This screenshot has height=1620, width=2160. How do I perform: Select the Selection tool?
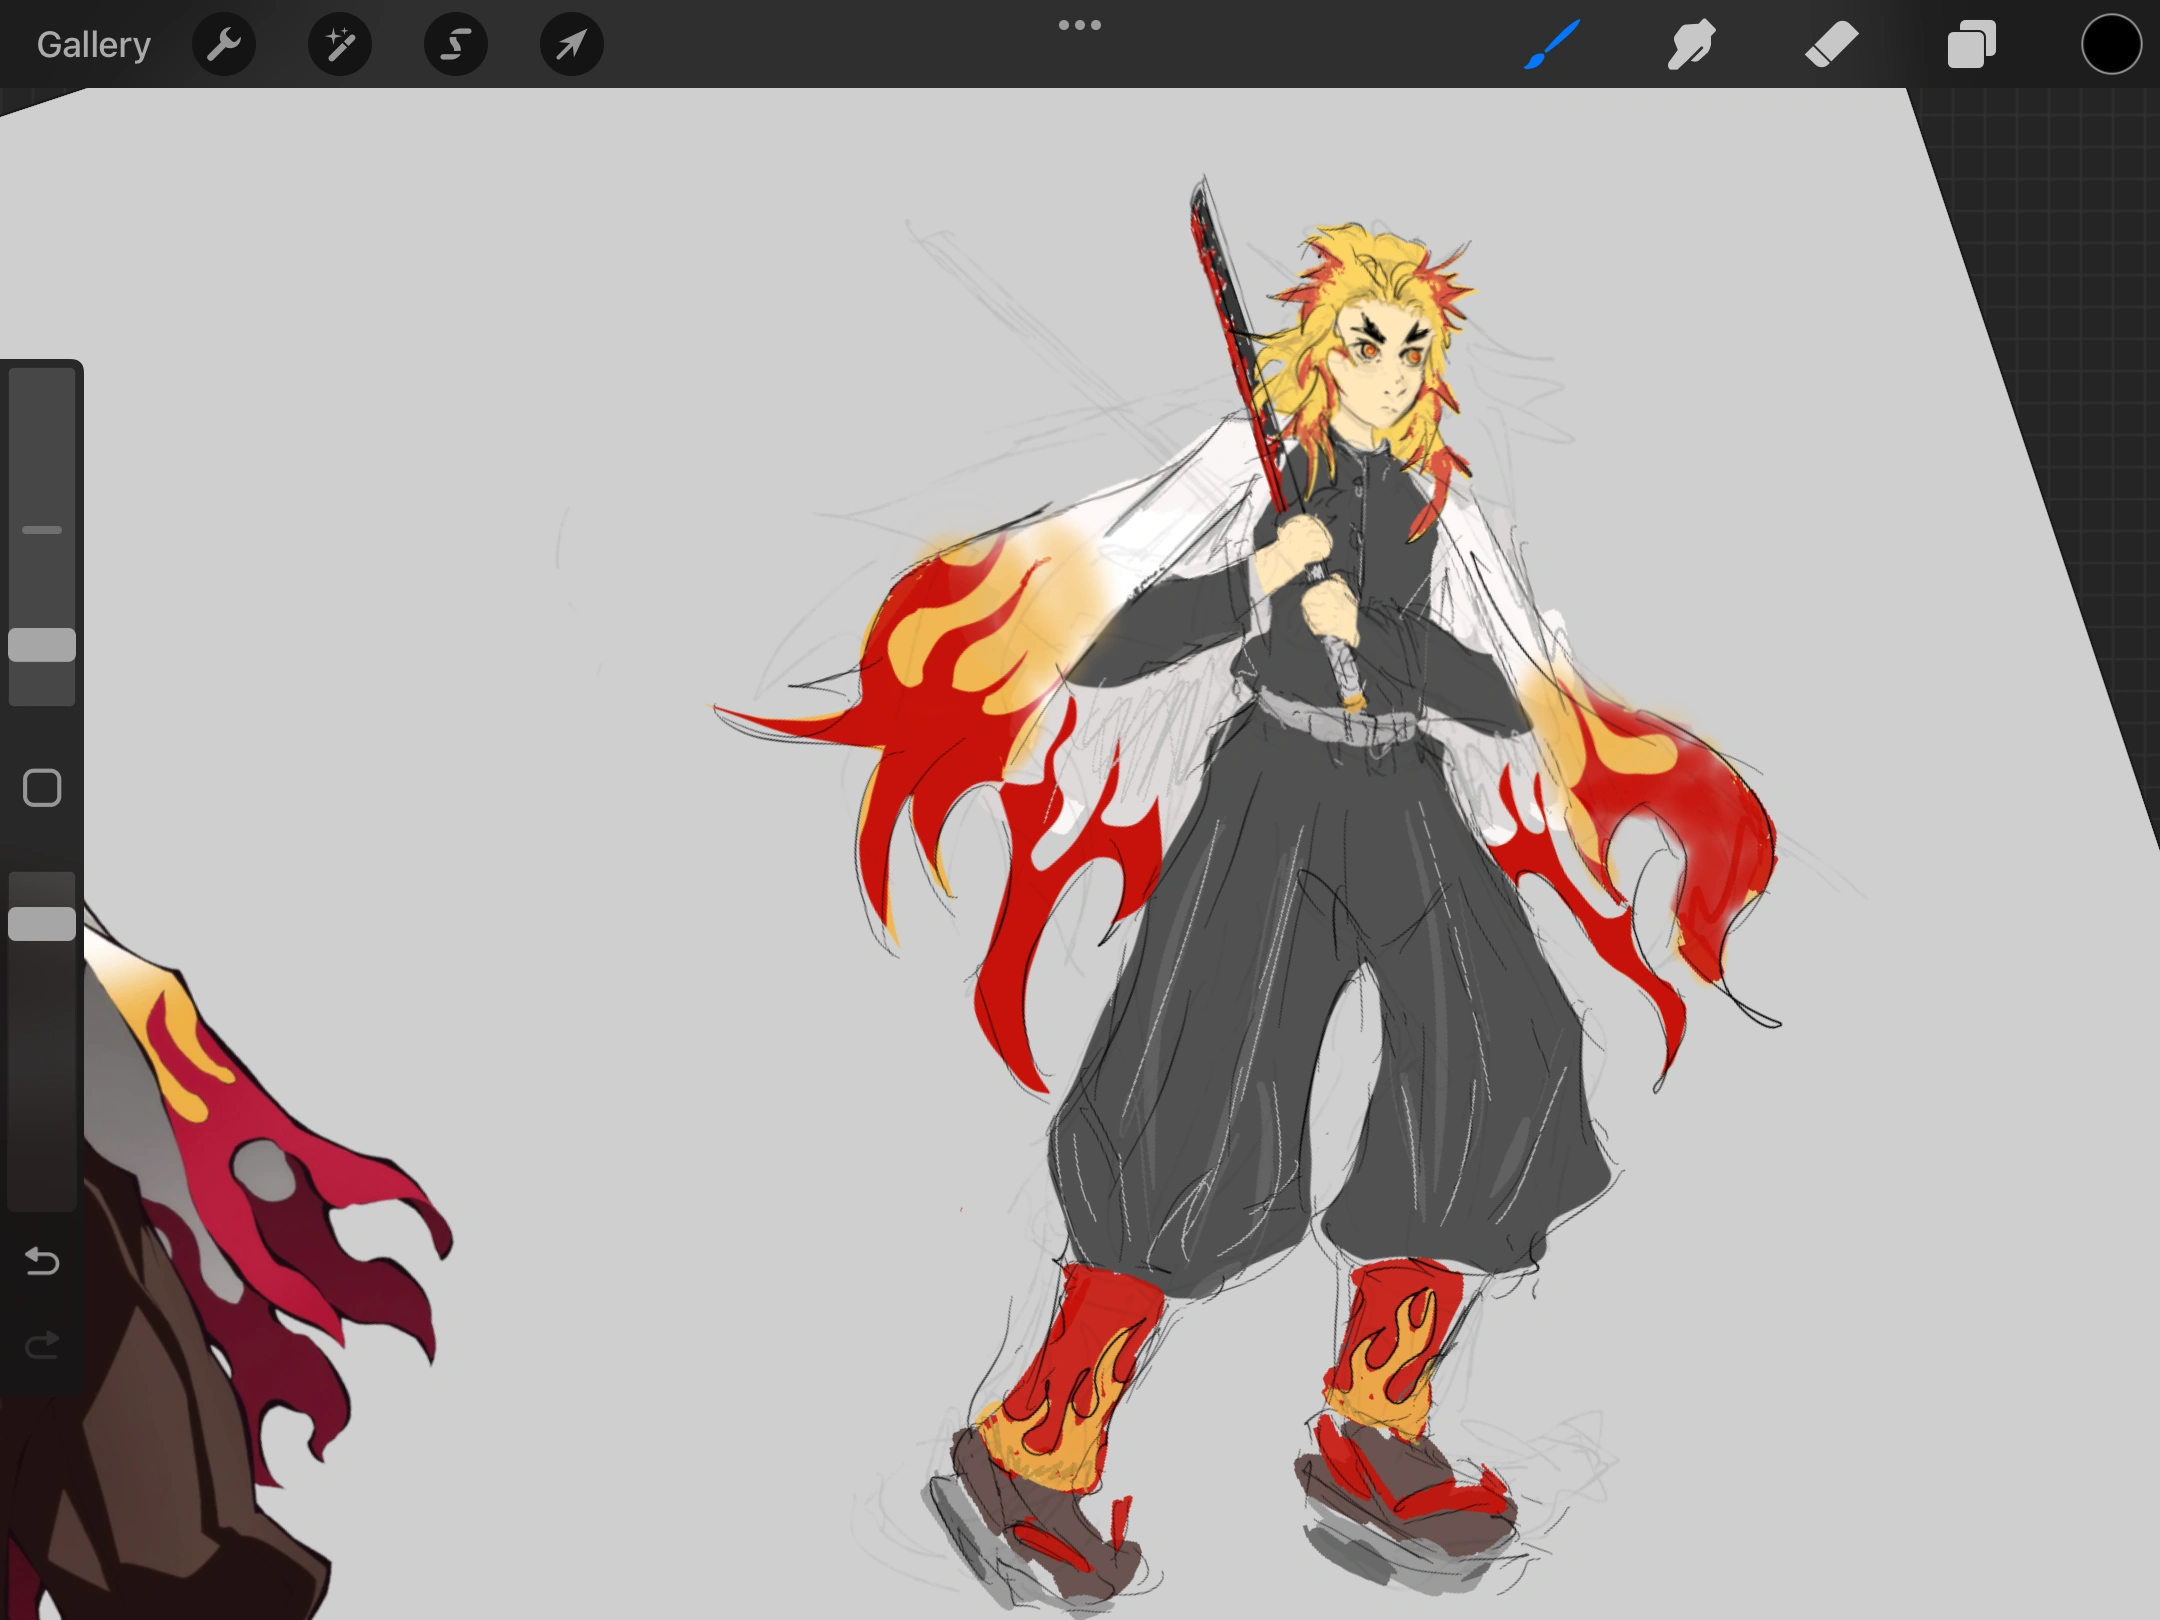[x=455, y=44]
